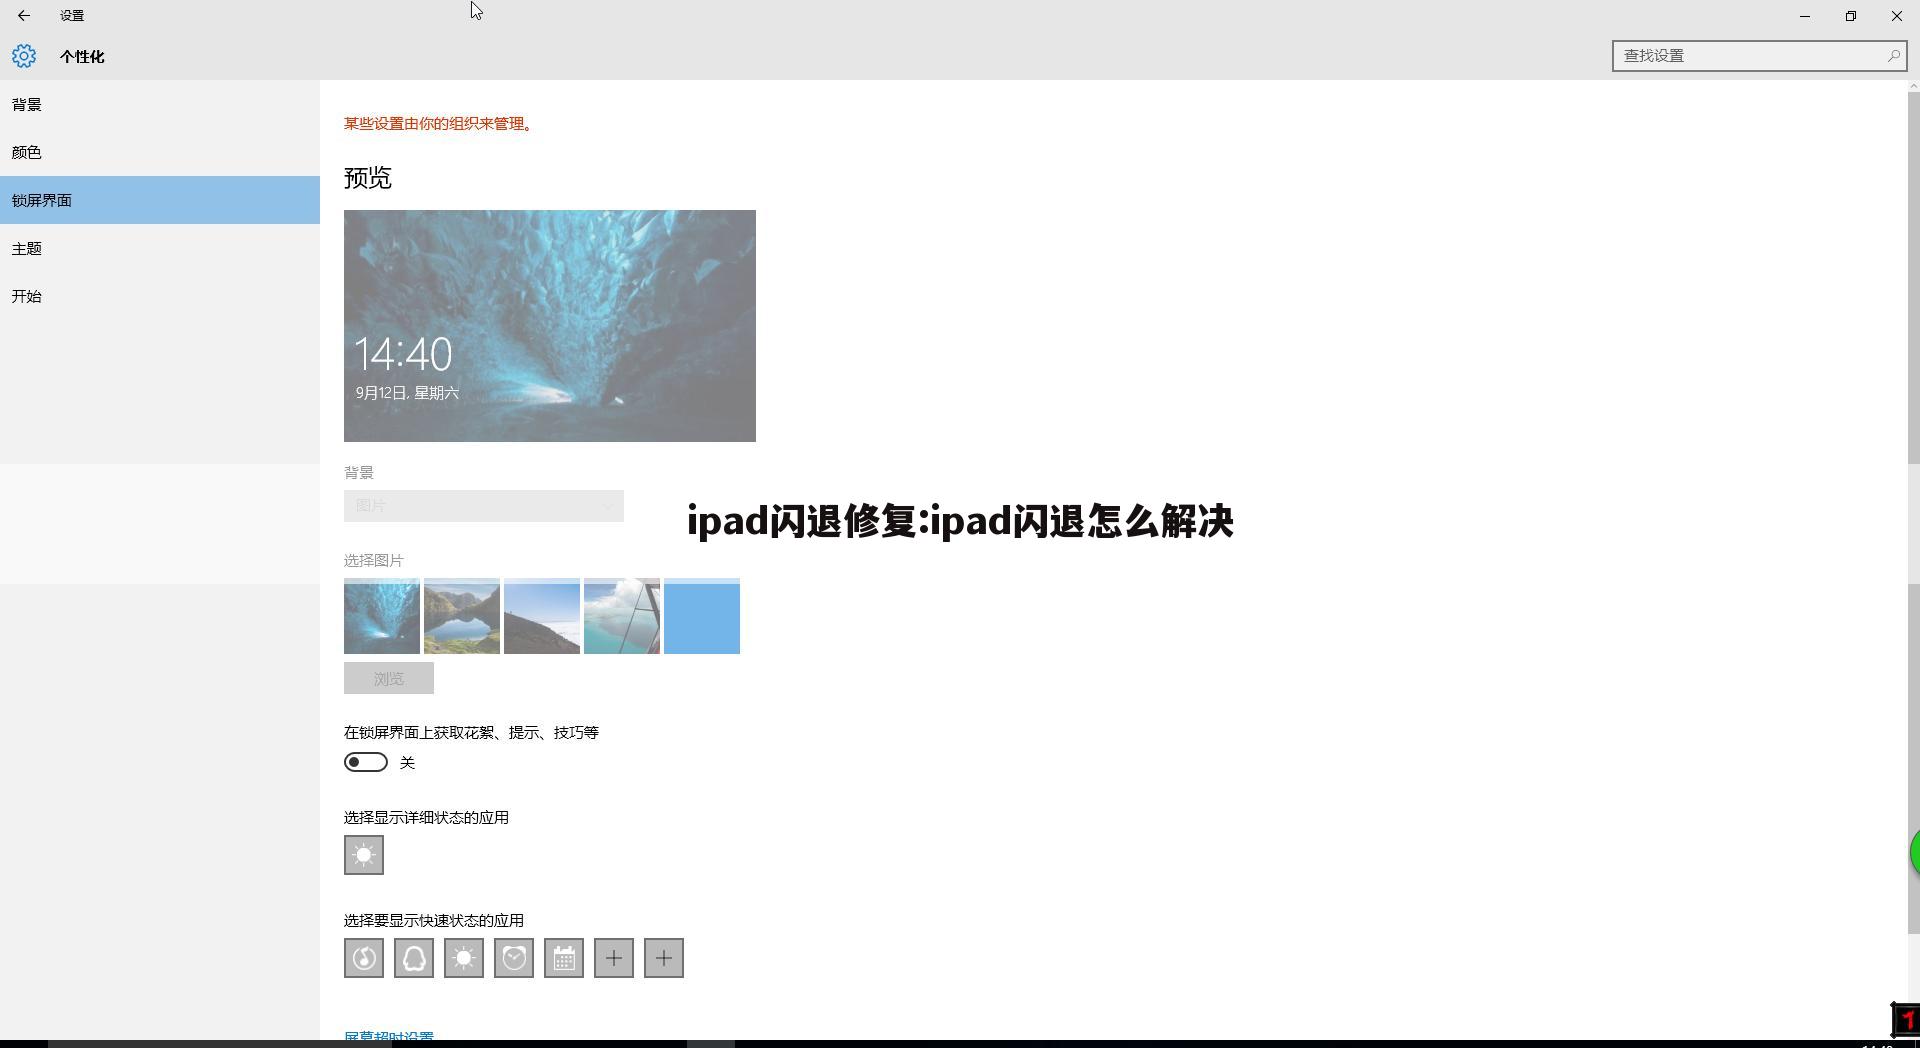Click the QQ penguin quick status icon
Viewport: 1920px width, 1048px height.
point(414,958)
